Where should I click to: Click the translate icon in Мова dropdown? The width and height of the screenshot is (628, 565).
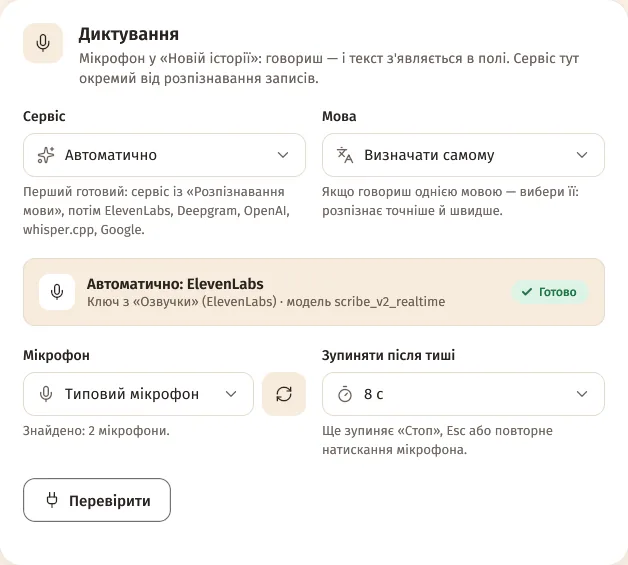click(x=345, y=155)
